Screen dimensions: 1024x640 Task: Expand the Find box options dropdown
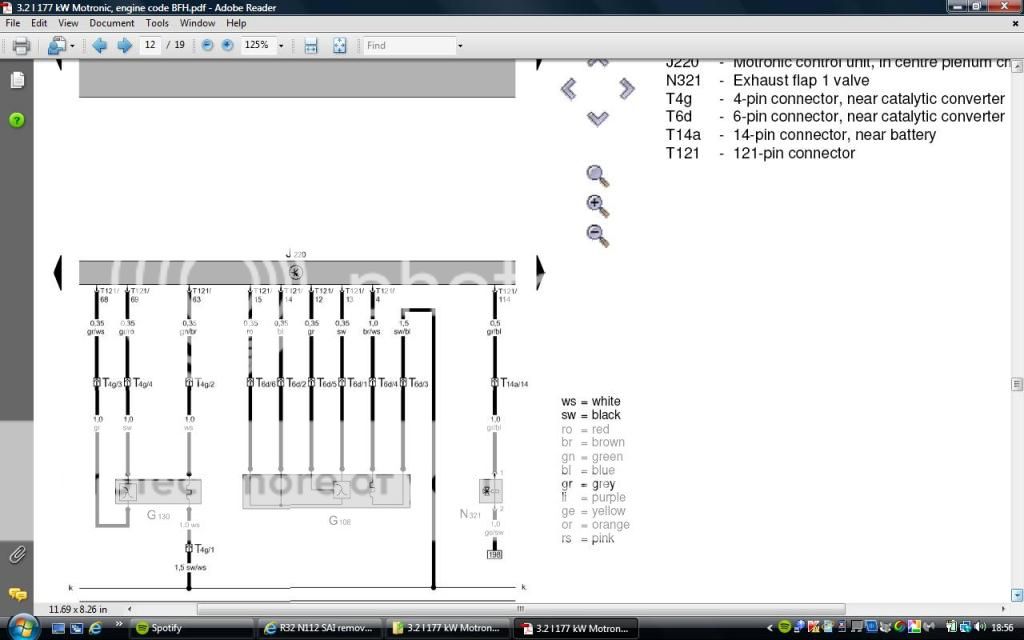coord(460,46)
